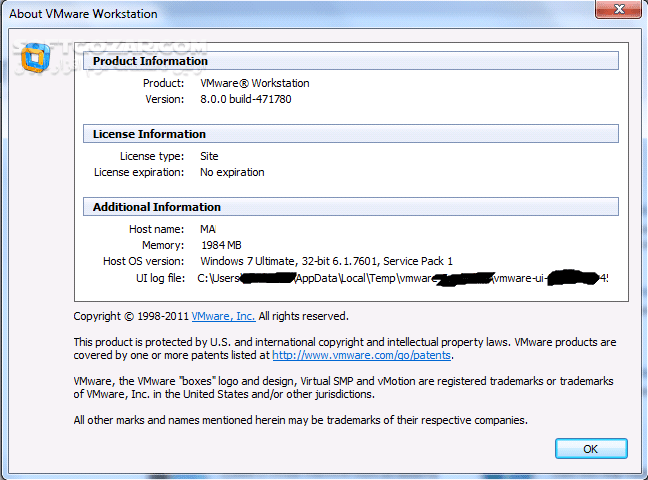Click the UI log file path
Image resolution: width=648 pixels, height=480 pixels.
pos(403,278)
